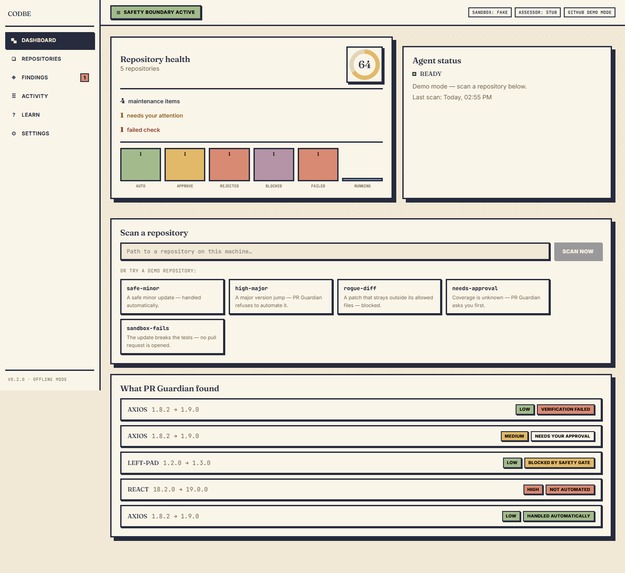The image size is (625, 573).
Task: Click the Learn question mark icon
Action: (x=14, y=115)
